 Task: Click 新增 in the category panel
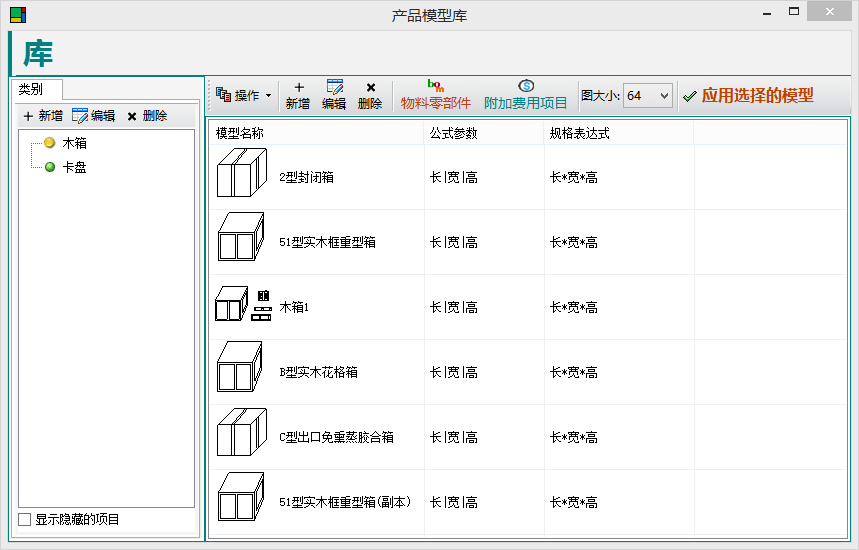point(43,116)
